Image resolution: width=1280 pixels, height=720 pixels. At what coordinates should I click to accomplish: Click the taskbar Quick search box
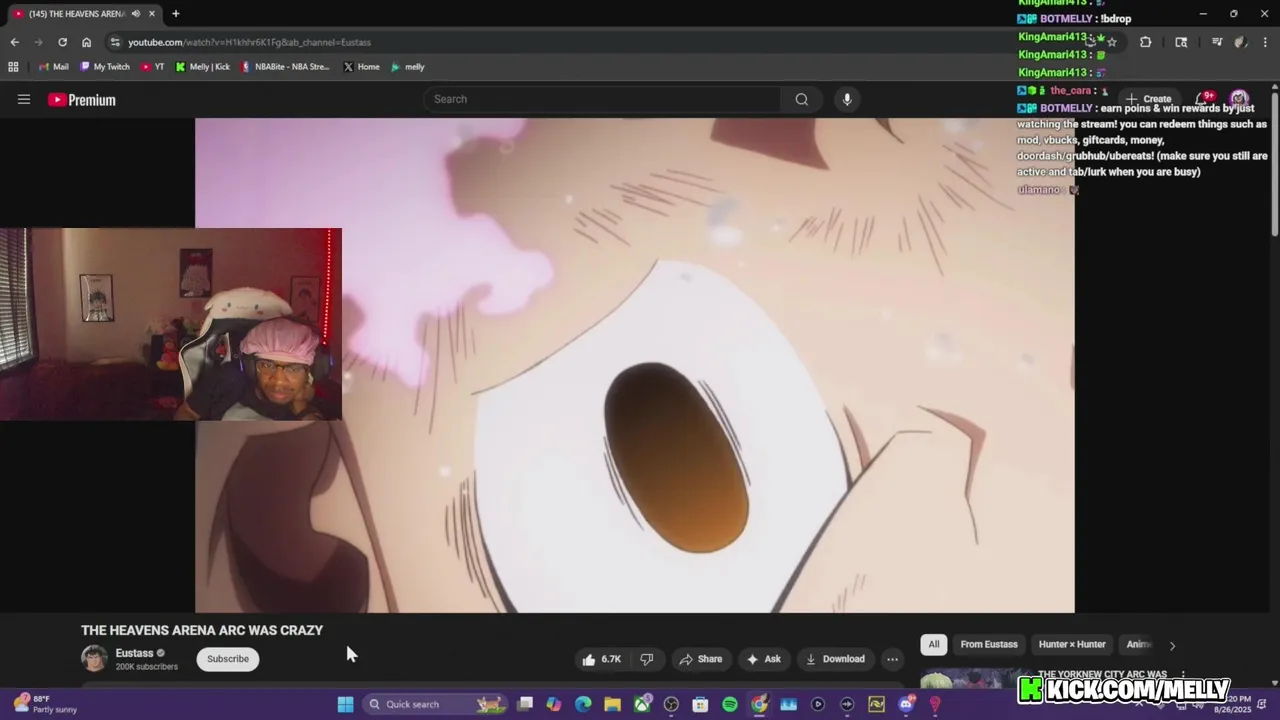tap(433, 704)
